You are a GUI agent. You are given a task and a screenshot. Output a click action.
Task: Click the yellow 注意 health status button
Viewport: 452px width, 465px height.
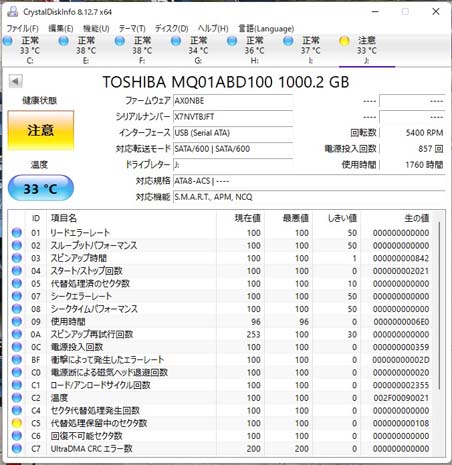click(41, 130)
